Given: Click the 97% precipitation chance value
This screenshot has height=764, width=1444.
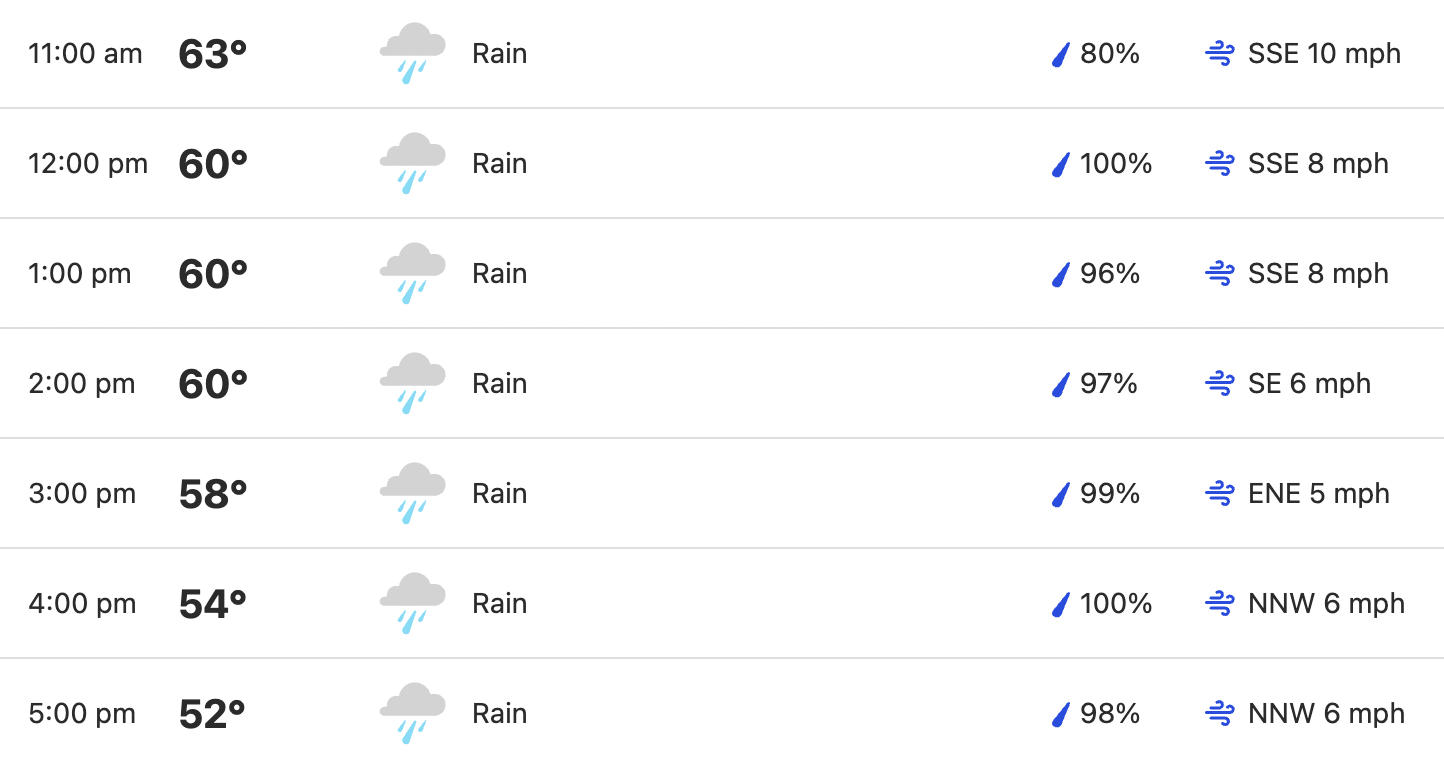Looking at the screenshot, I should click(1109, 384).
